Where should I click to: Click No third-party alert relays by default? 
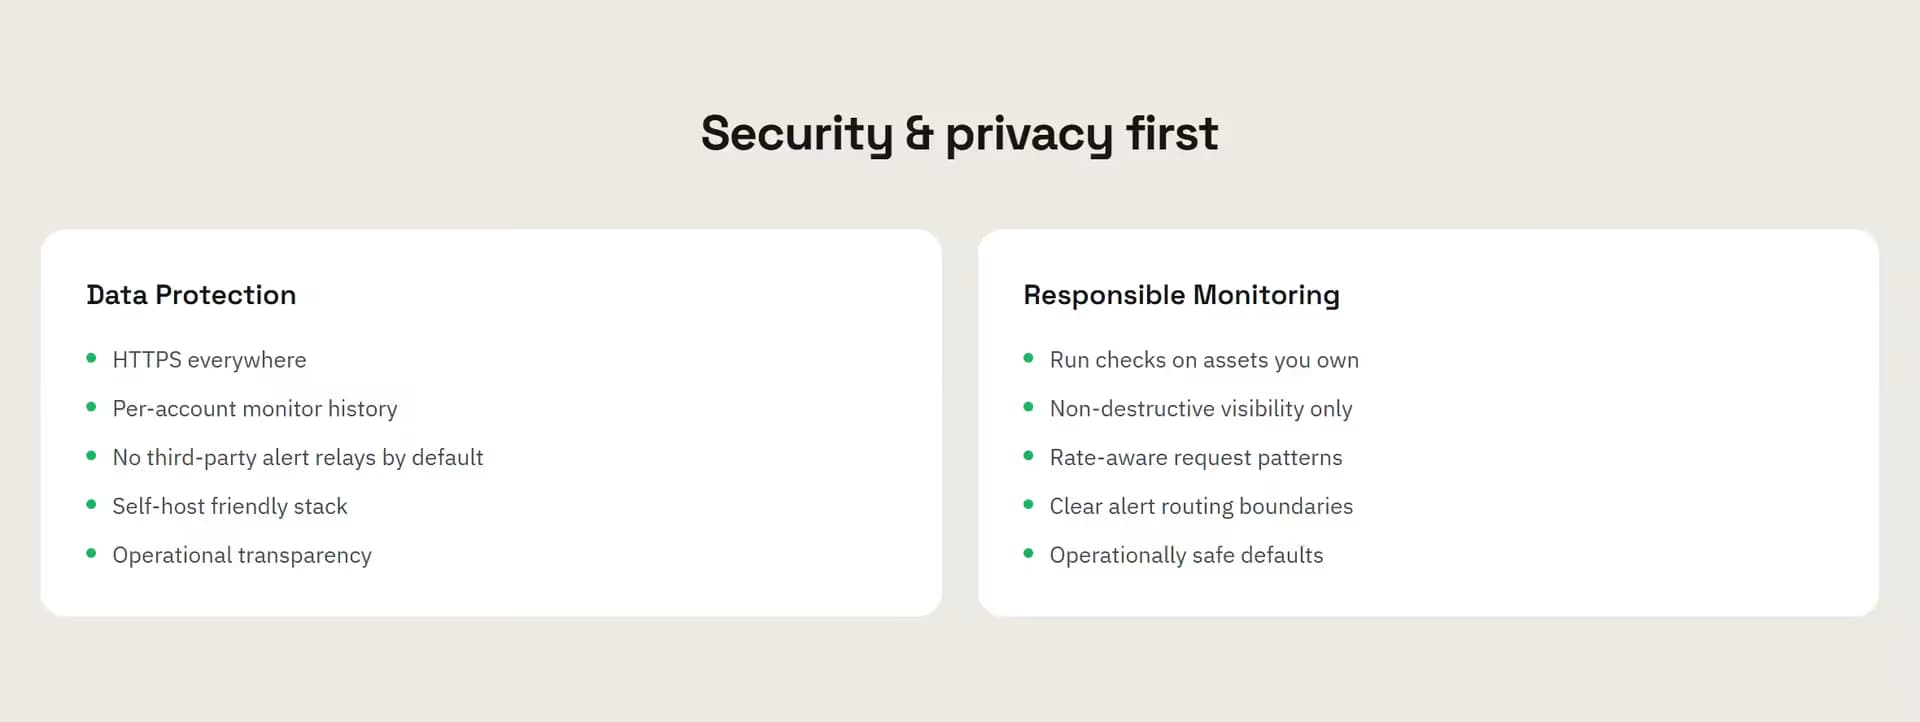[298, 458]
